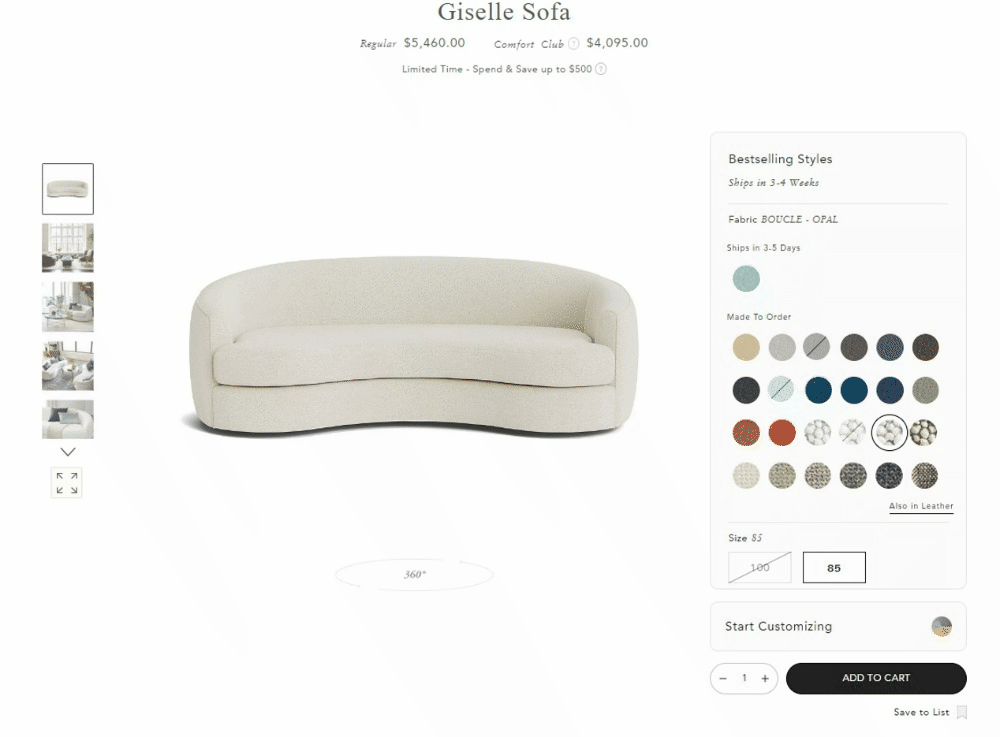View the second living room thumbnail
Viewport: 1000px width, 737px height.
(68, 307)
